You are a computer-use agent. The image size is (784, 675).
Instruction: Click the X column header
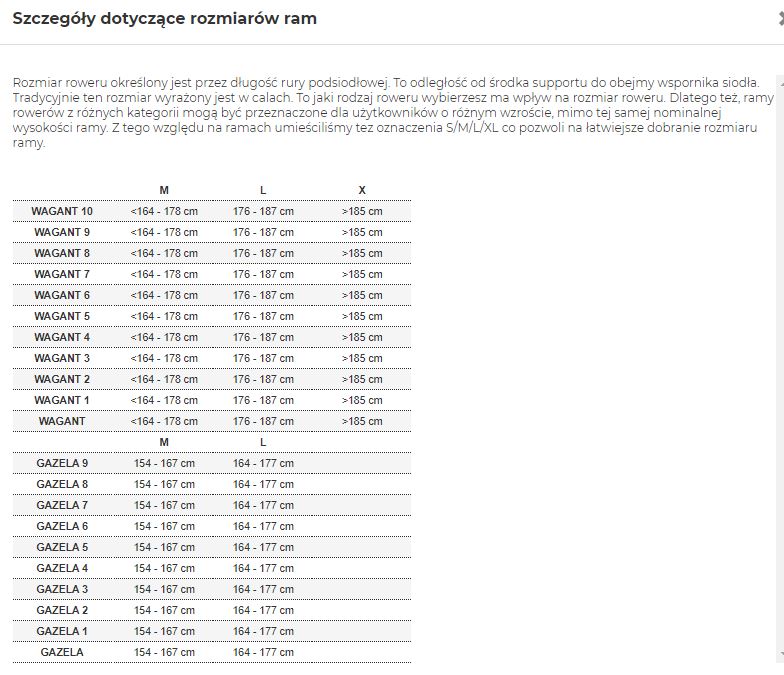[x=362, y=190]
